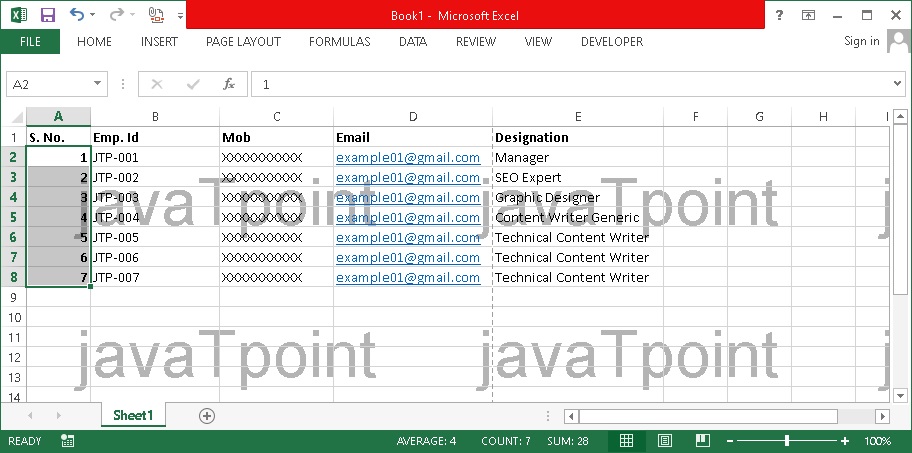Expand the formula bar

point(897,85)
